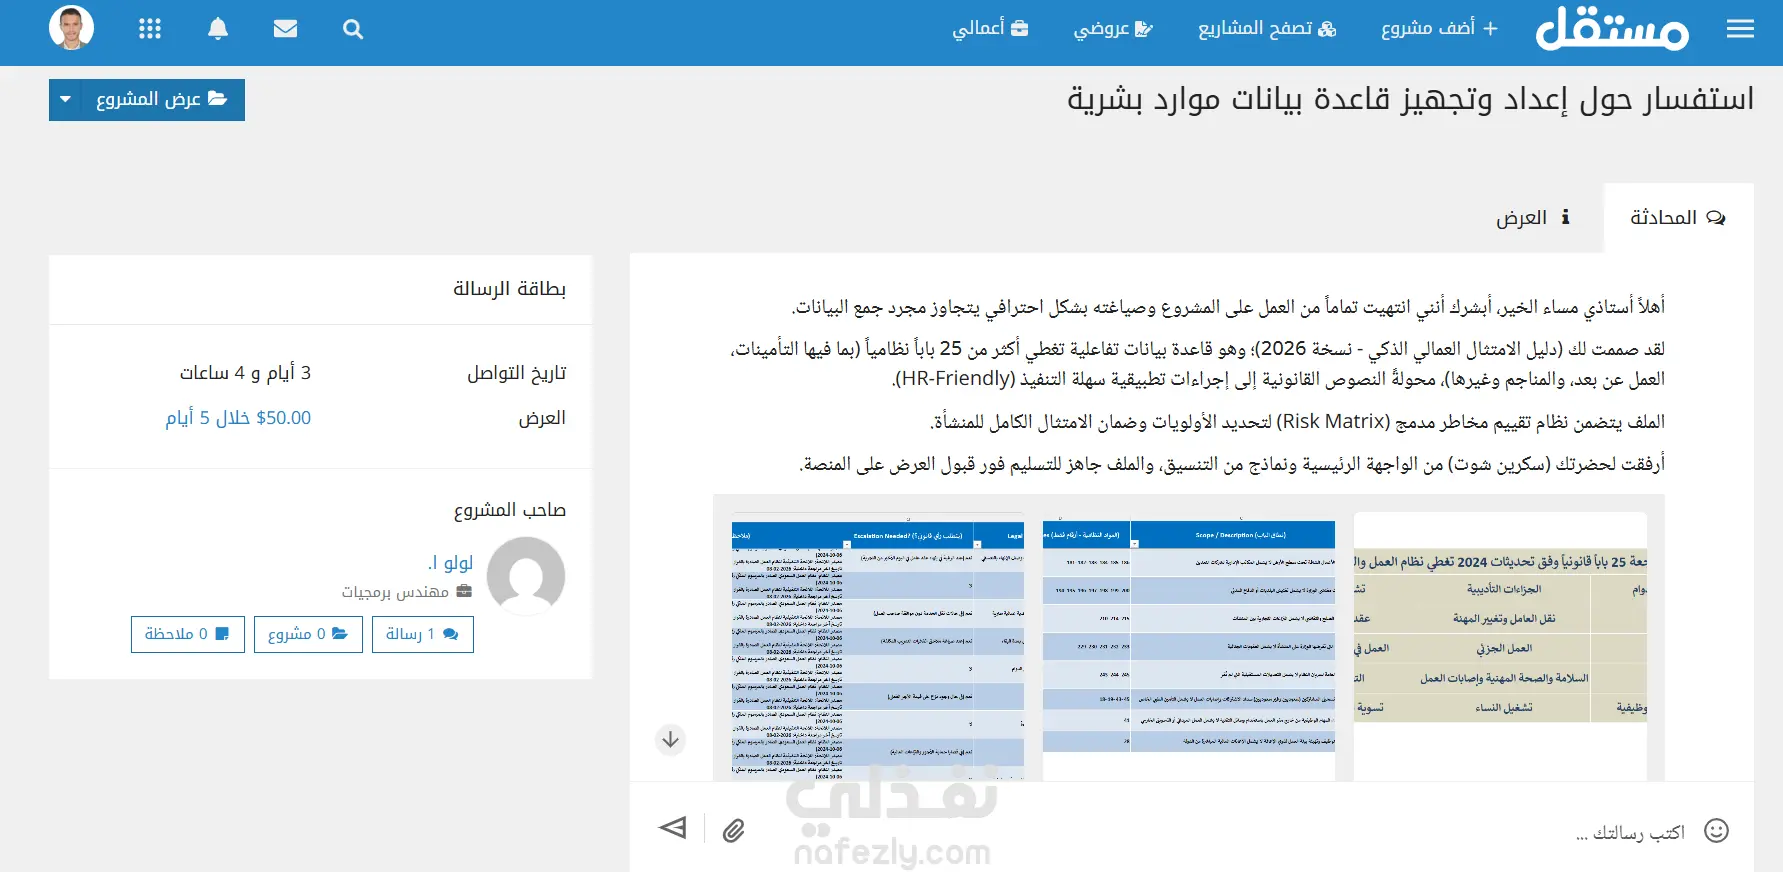1783x872 pixels.
Task: Click the 1 رسالة button
Action: point(423,634)
